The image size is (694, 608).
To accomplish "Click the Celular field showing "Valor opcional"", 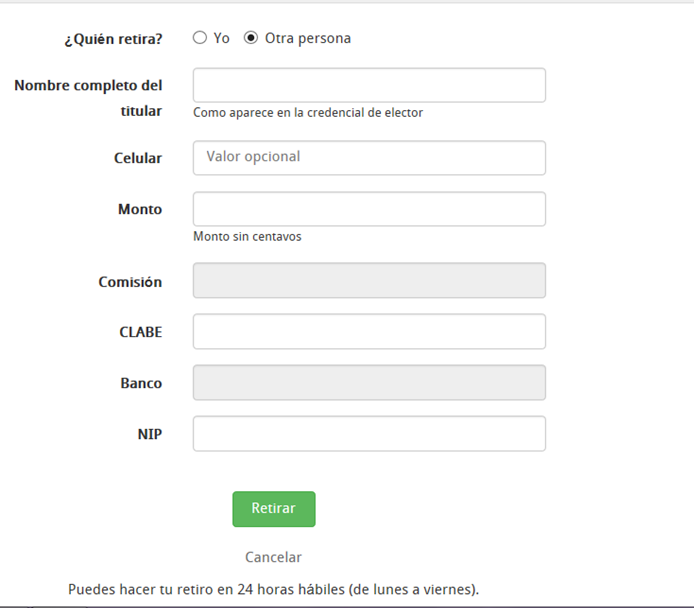I will click(x=369, y=158).
